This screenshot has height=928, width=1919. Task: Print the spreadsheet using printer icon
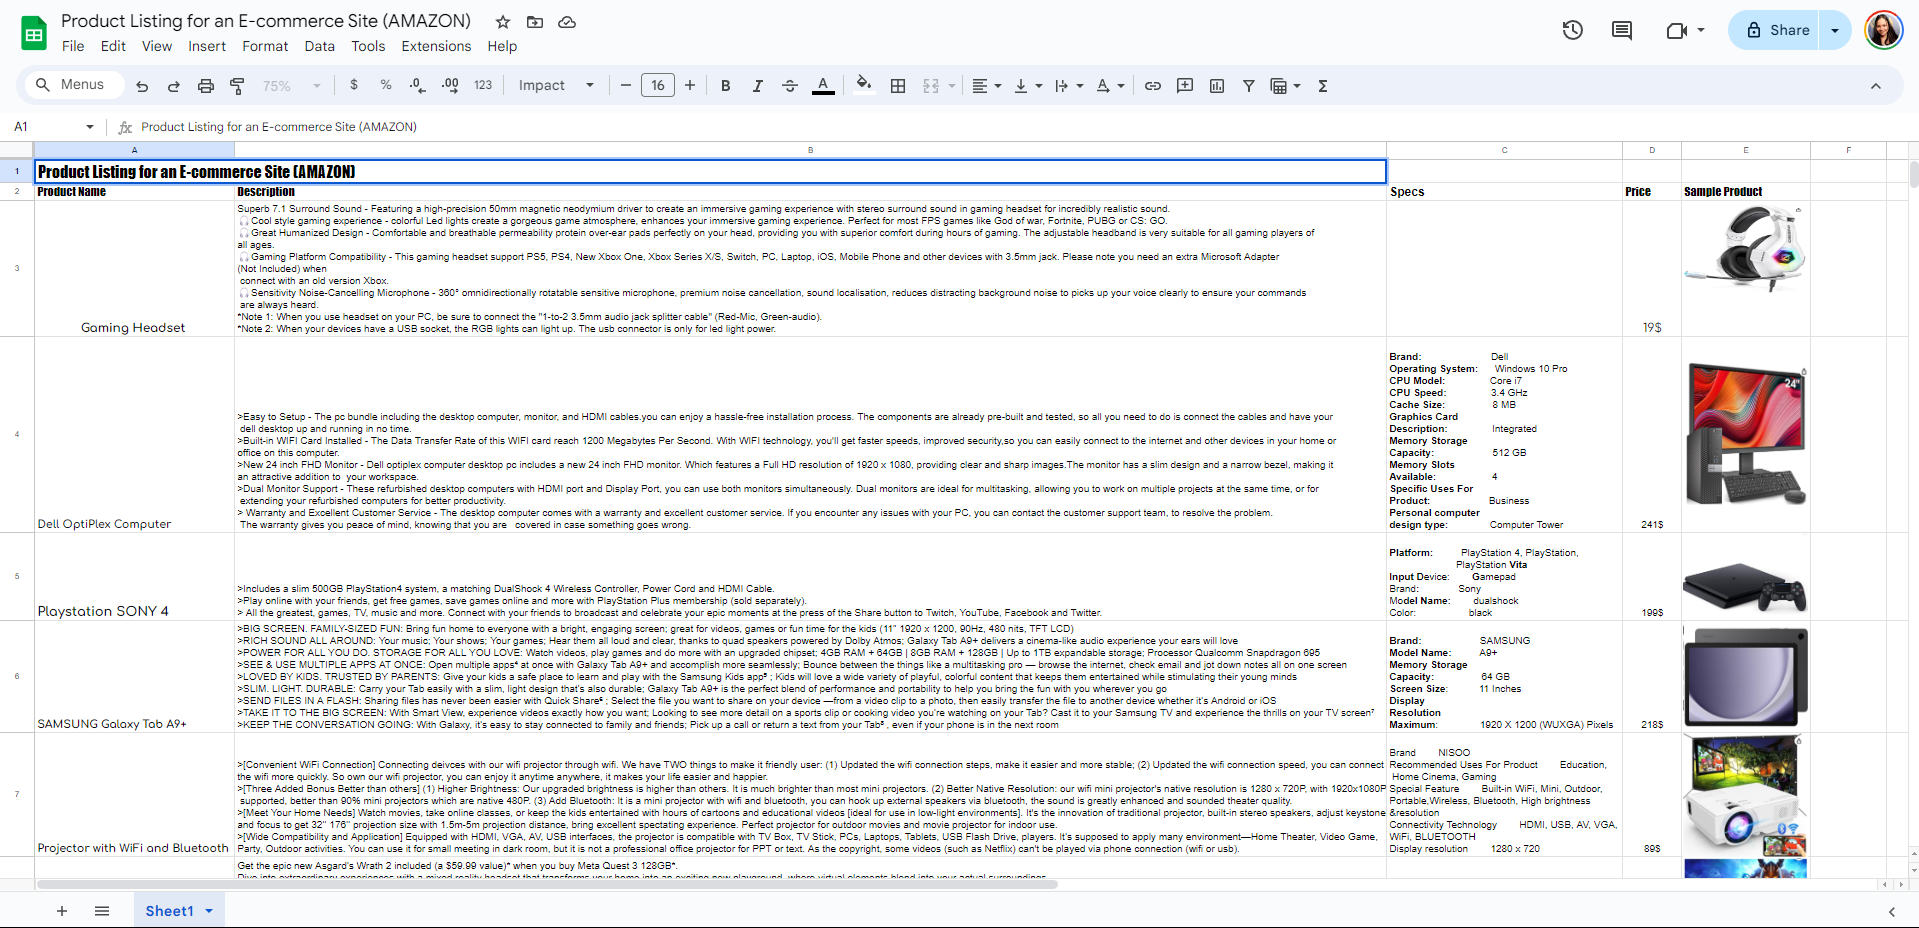coord(206,86)
